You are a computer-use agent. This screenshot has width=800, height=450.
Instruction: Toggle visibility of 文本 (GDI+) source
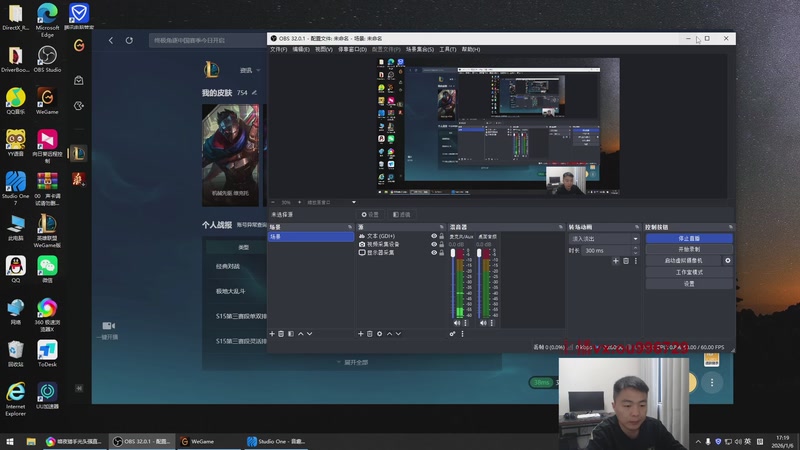pos(434,236)
